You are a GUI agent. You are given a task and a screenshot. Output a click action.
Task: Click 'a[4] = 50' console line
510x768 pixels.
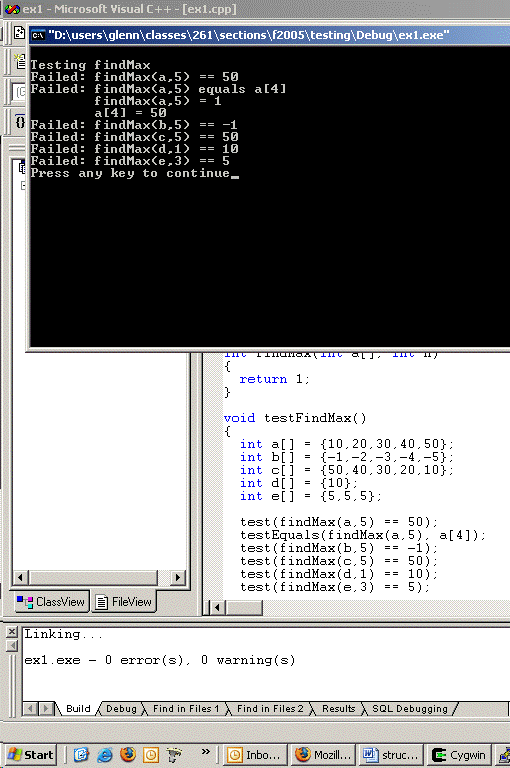tap(130, 113)
